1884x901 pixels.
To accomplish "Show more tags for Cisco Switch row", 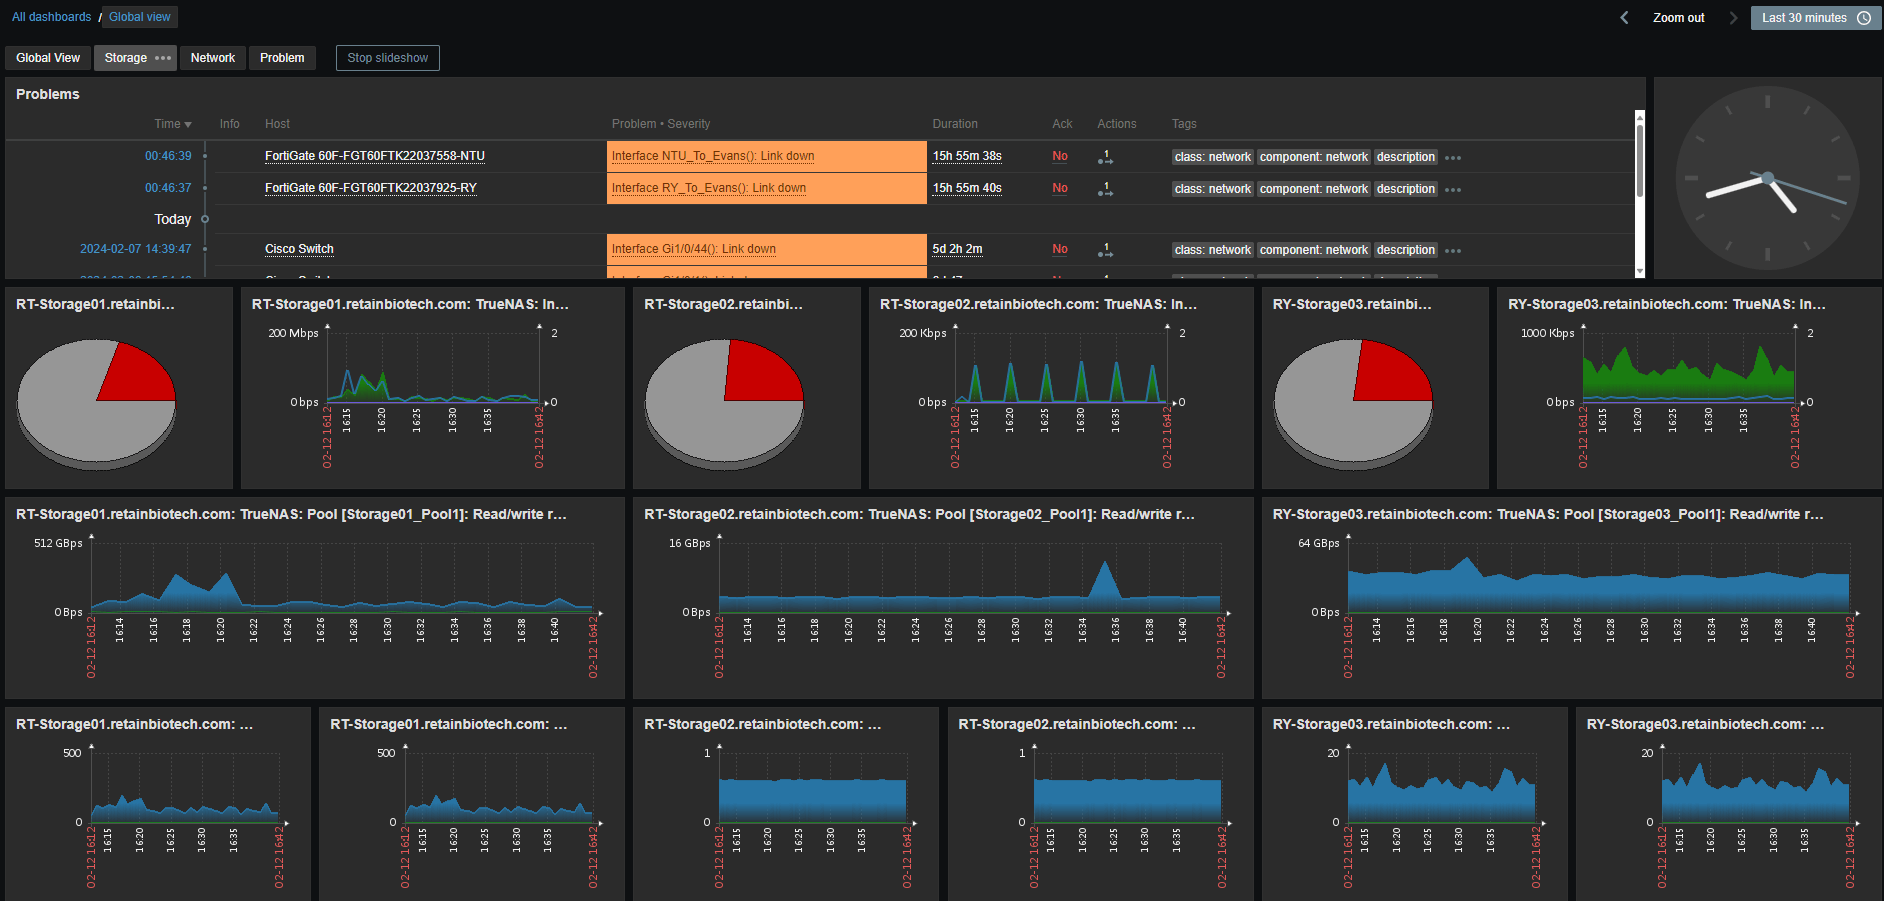I will [x=1453, y=251].
